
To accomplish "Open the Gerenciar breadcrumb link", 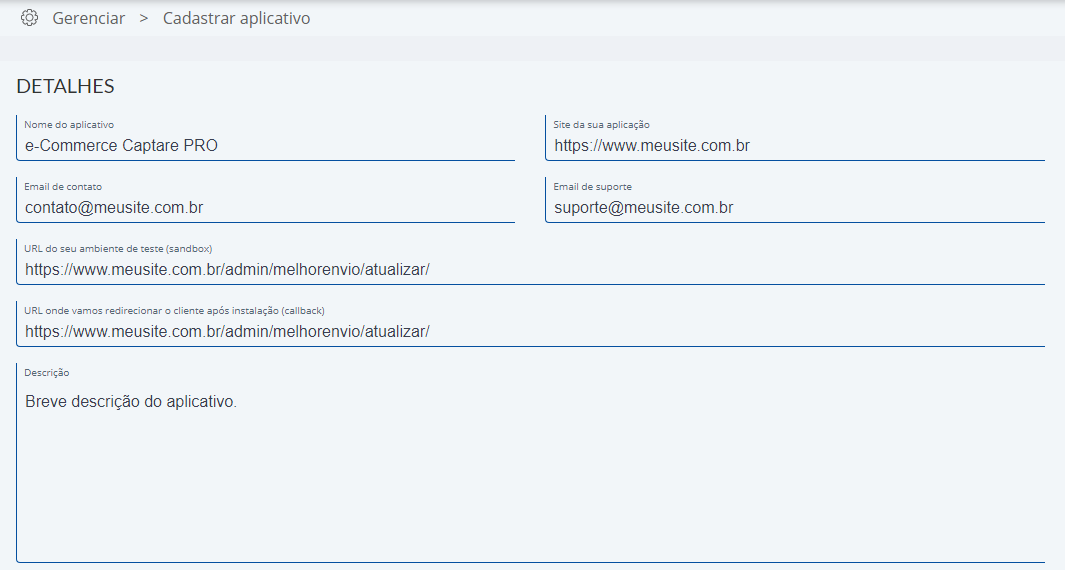I will coord(88,18).
